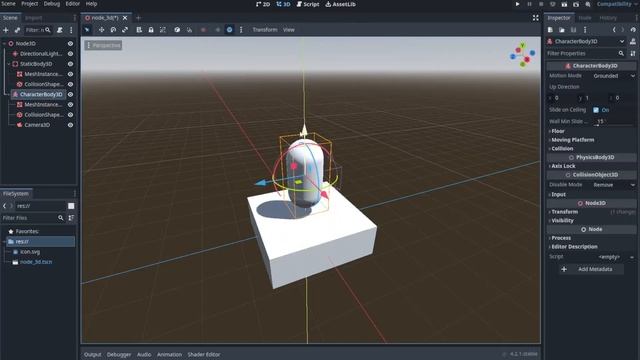Image resolution: width=640 pixels, height=360 pixels.
Task: Open the list-select tool in viewport toolbar
Action: [x=139, y=30]
